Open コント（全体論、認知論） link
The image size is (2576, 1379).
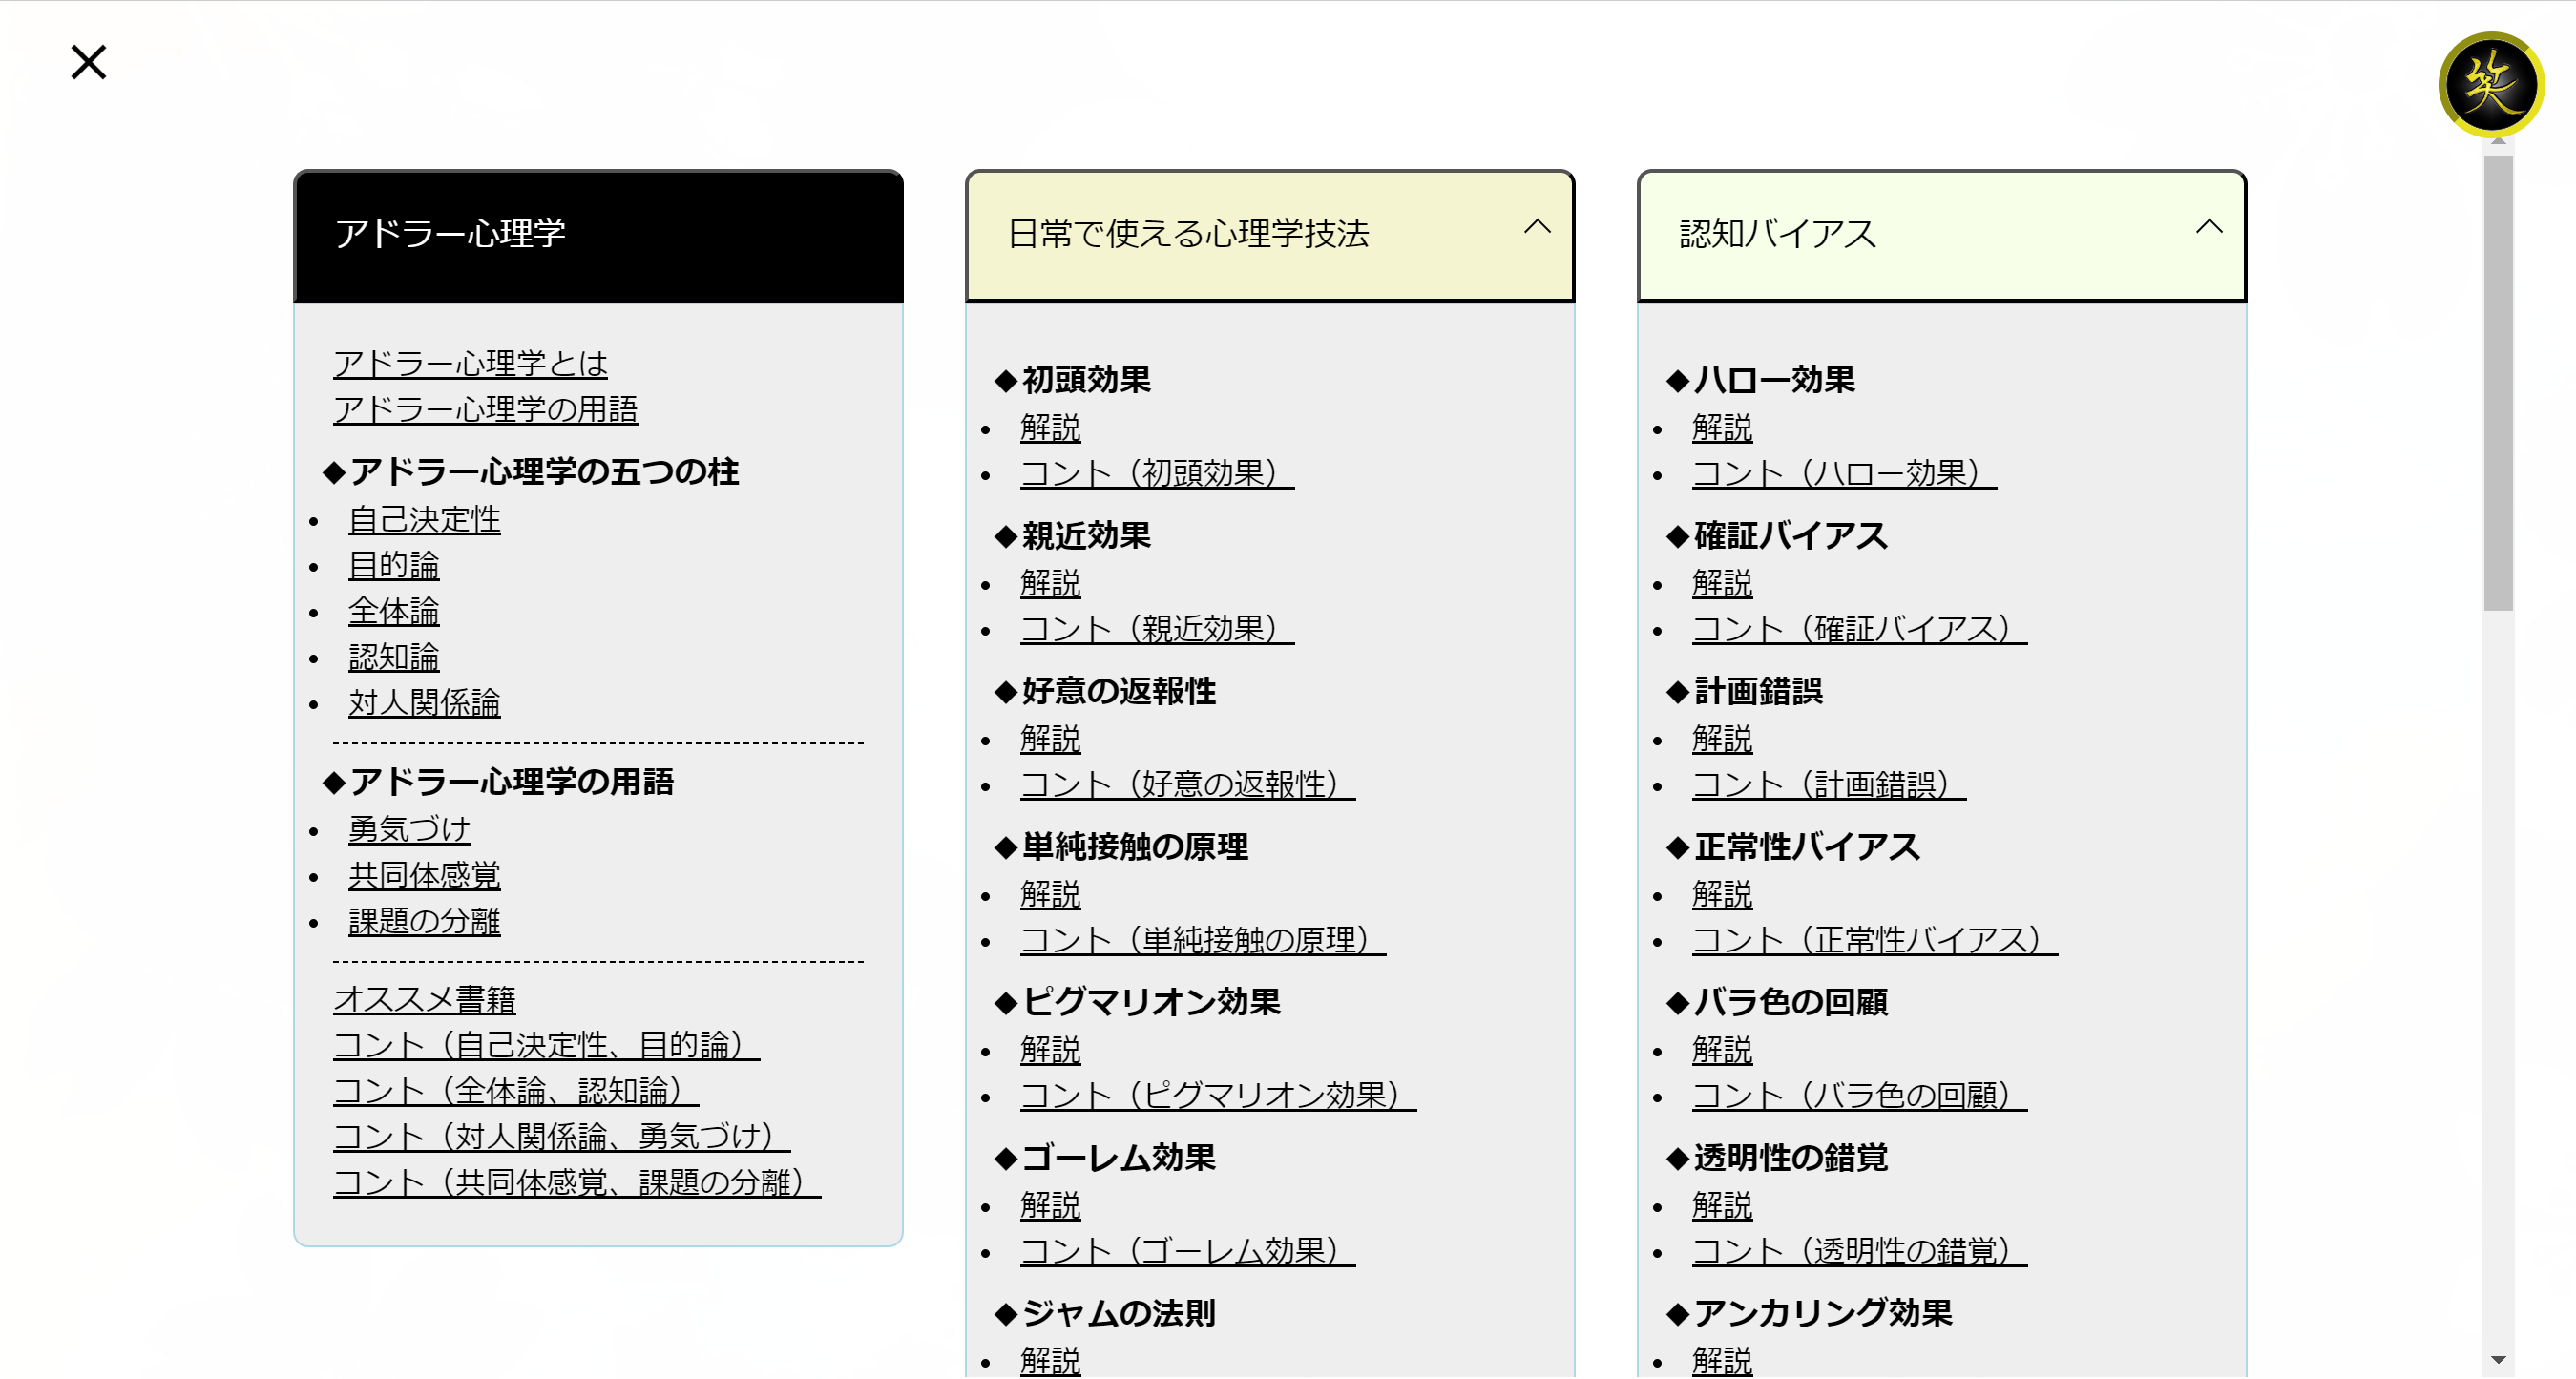[516, 1092]
